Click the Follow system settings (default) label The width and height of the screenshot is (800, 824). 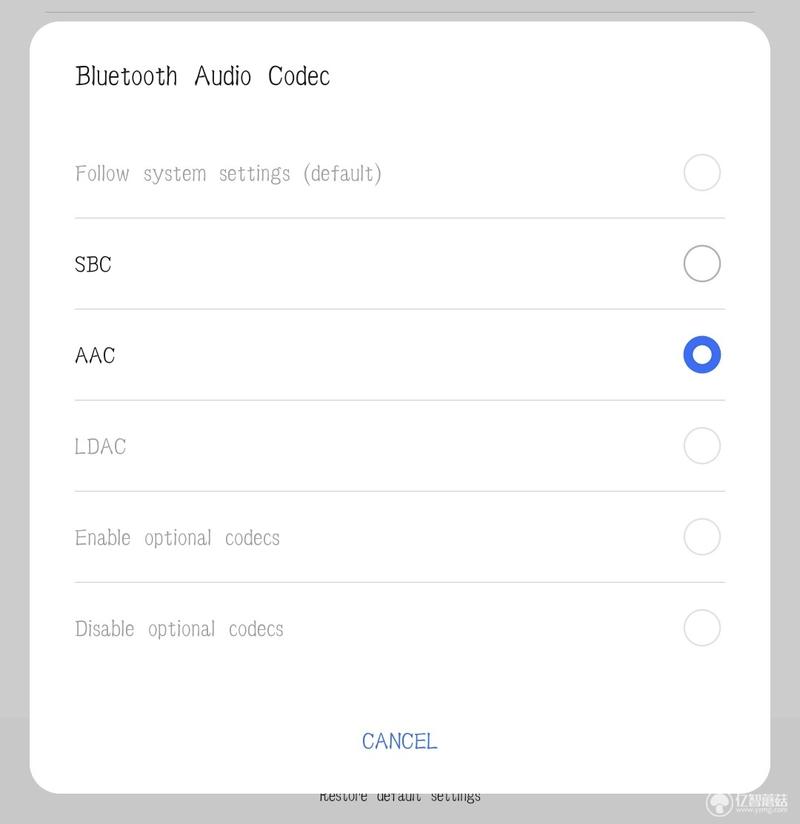(x=228, y=173)
